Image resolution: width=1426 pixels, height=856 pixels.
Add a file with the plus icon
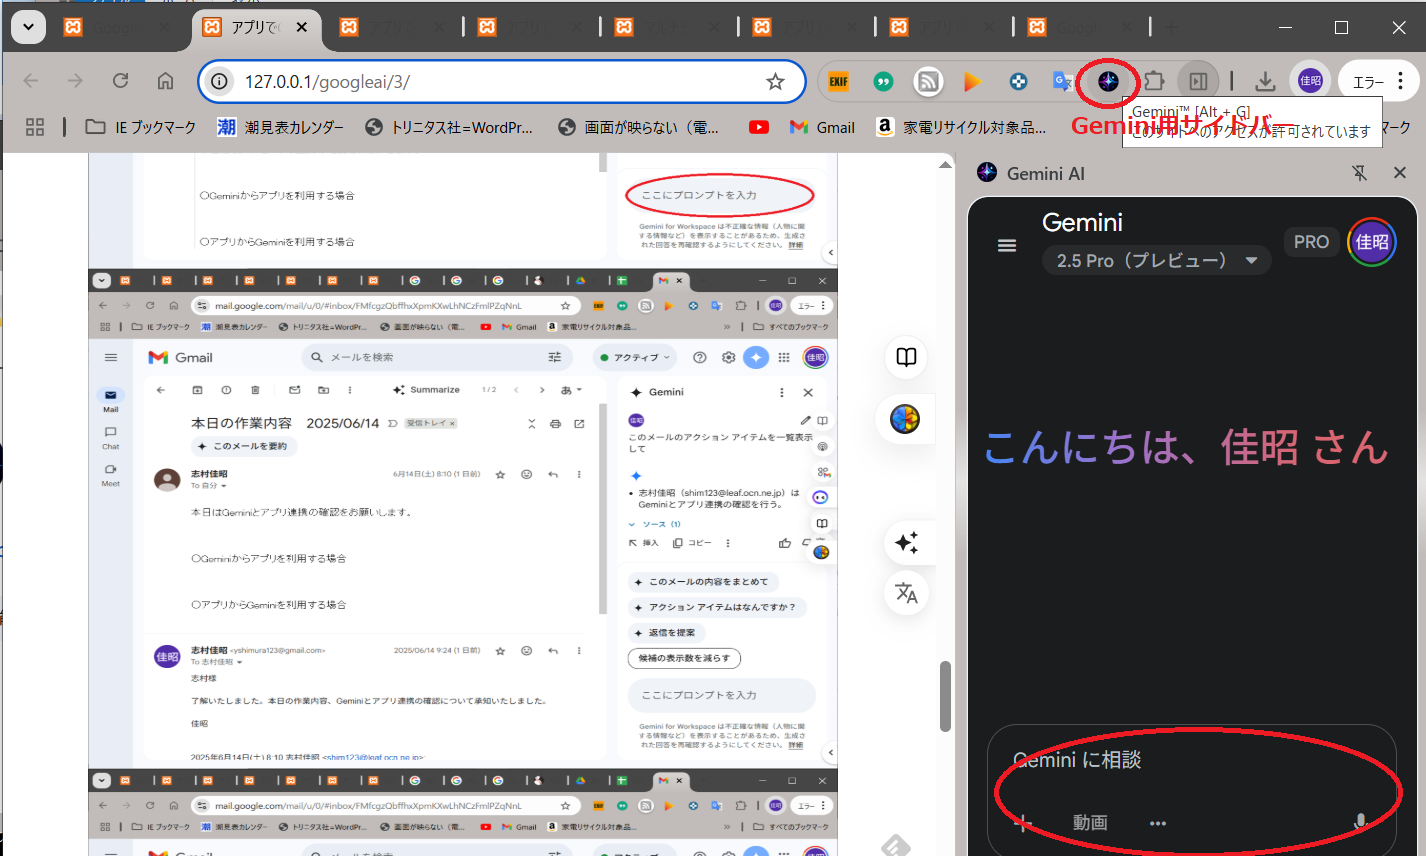(1022, 823)
